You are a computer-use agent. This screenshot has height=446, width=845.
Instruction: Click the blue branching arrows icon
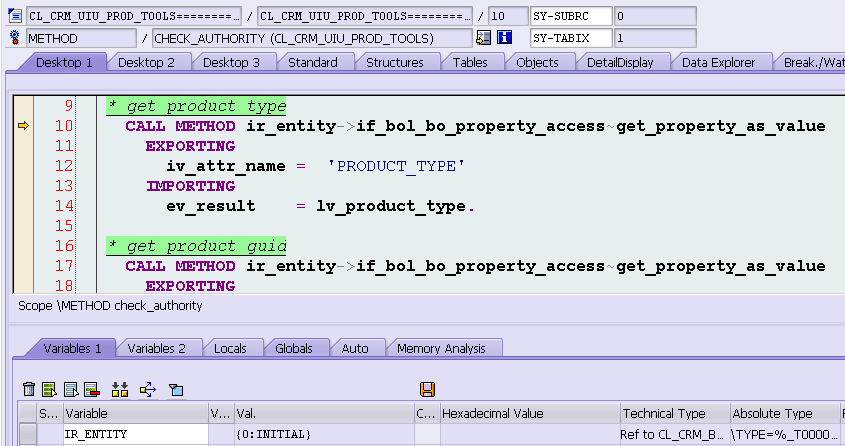148,389
